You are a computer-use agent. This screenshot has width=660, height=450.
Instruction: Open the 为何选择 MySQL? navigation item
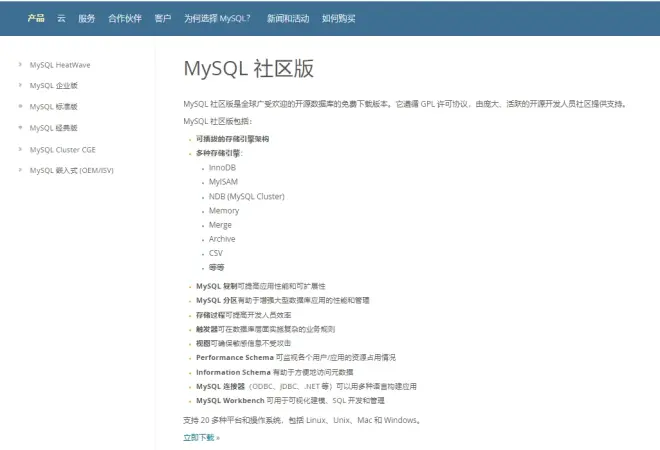(217, 18)
